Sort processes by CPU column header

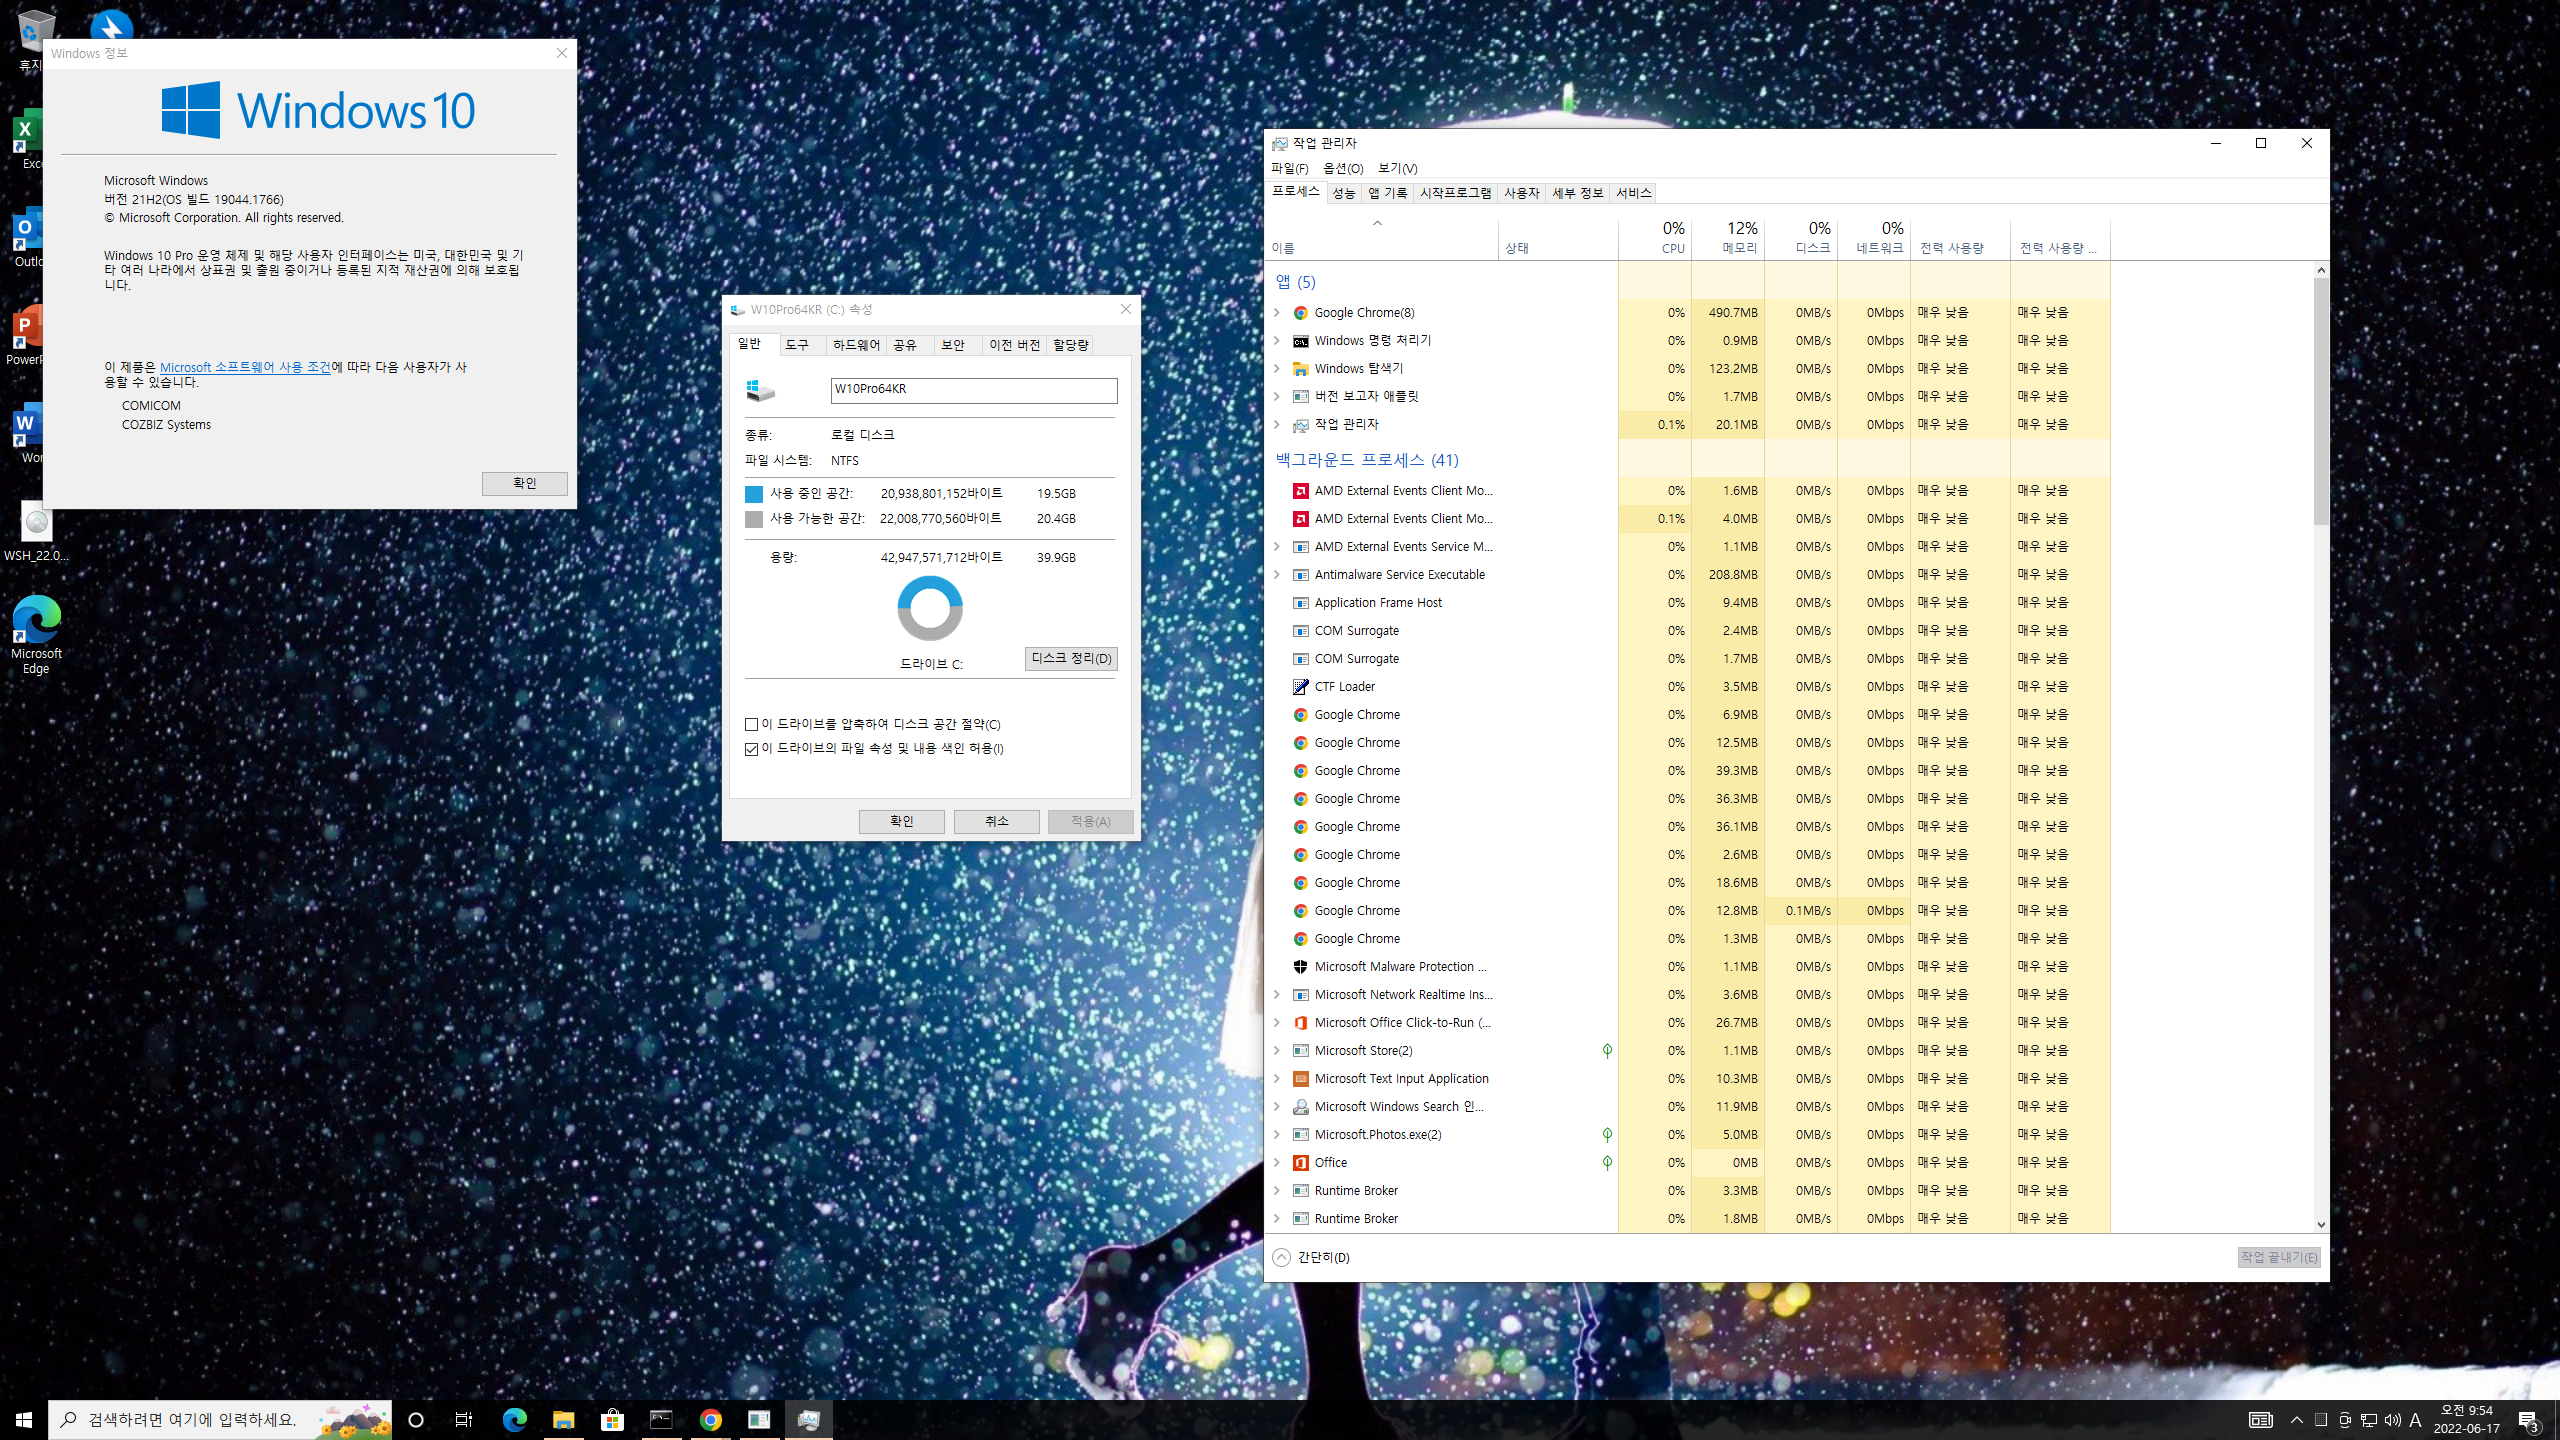point(1655,238)
